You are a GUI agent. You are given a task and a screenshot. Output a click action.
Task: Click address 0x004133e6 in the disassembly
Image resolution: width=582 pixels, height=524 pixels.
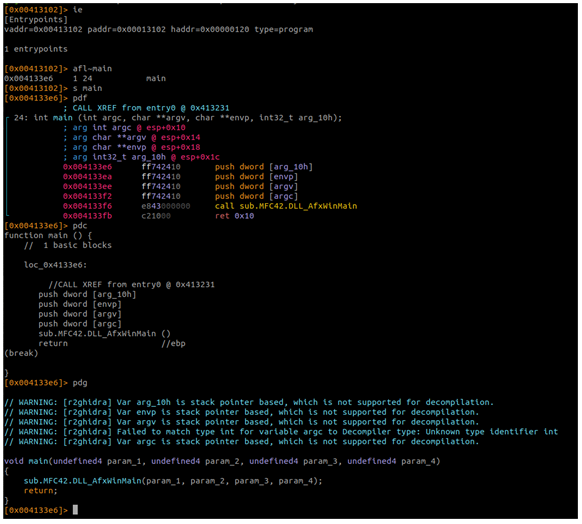click(x=87, y=167)
